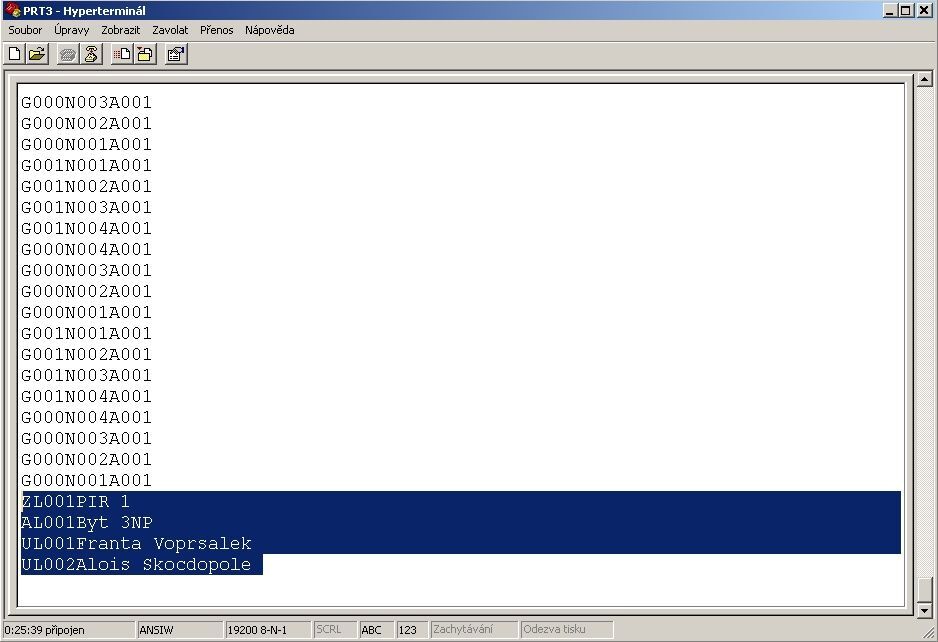Open the Přenos menu

click(216, 30)
